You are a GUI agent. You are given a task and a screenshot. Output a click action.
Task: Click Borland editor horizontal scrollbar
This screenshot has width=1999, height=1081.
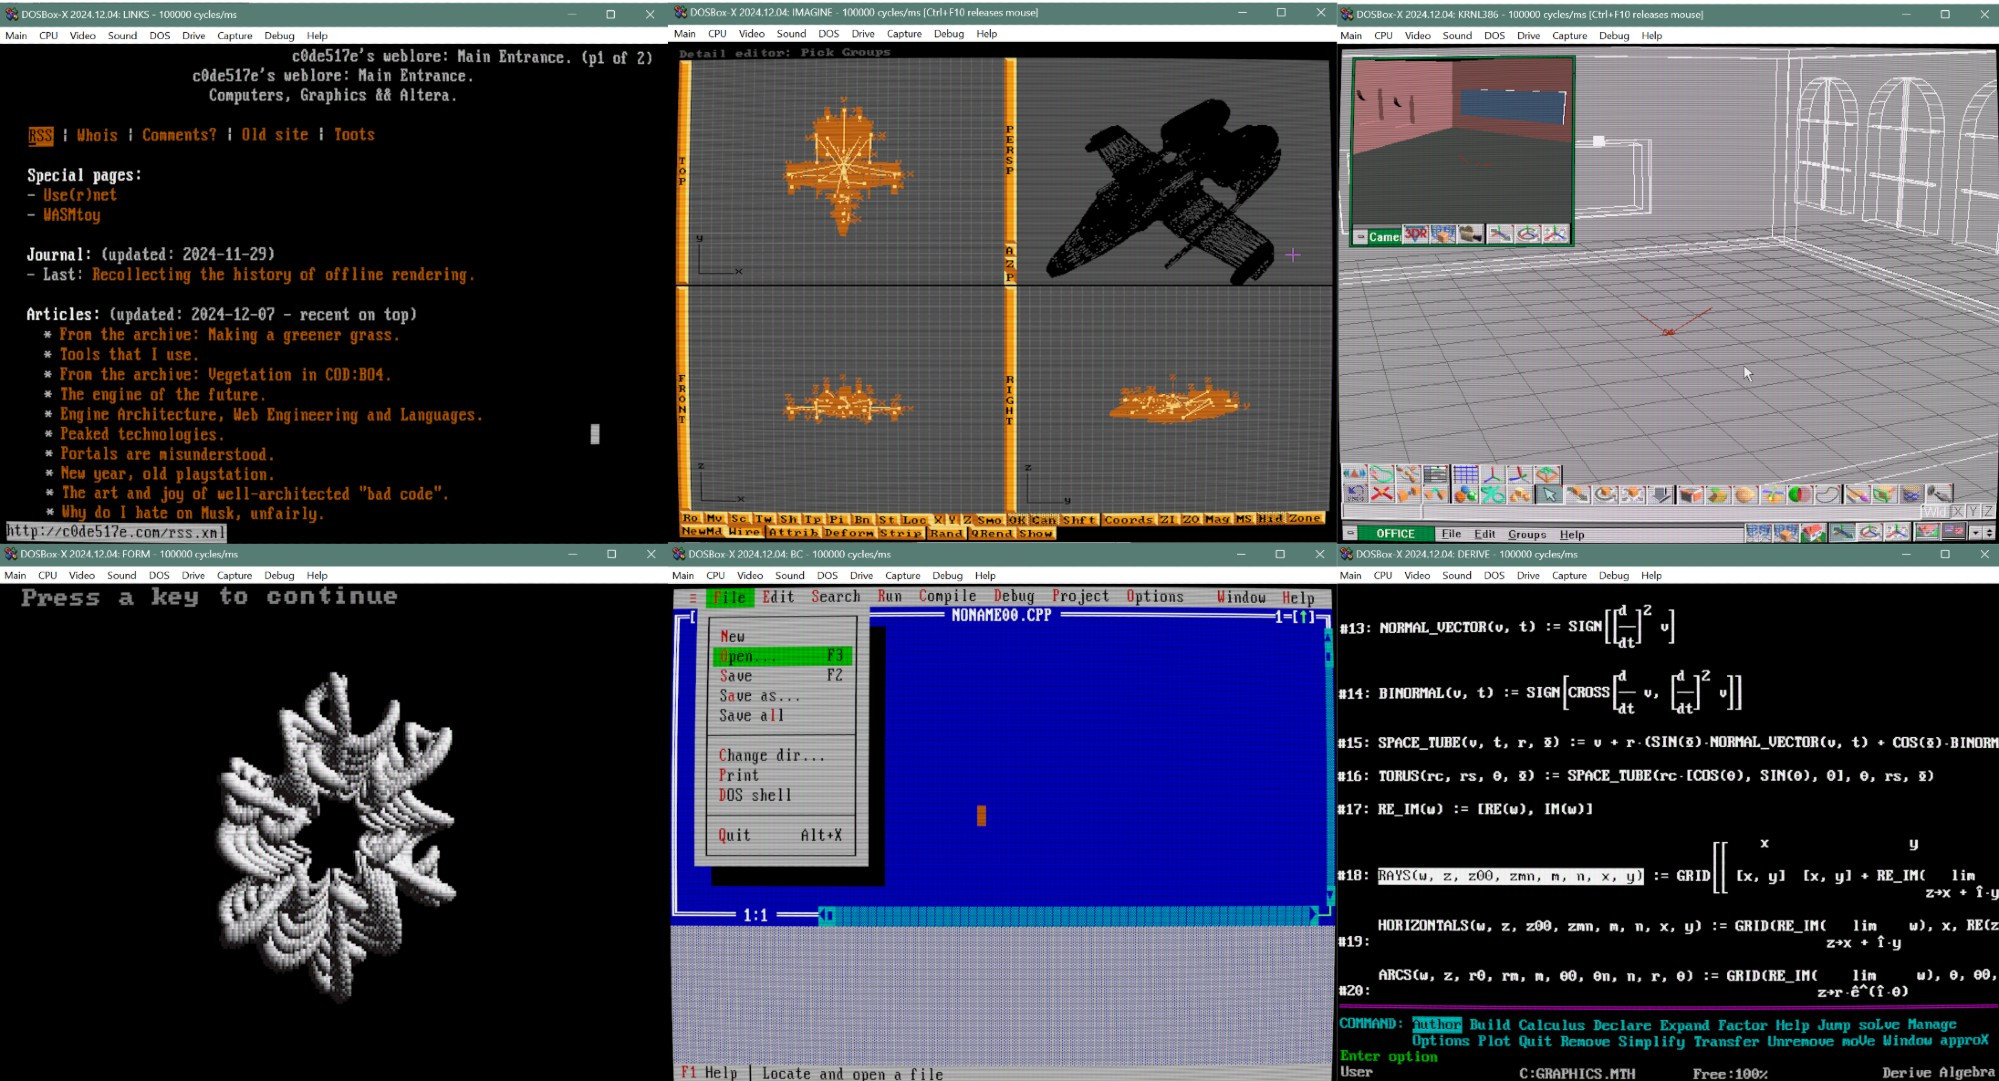pyautogui.click(x=1070, y=915)
